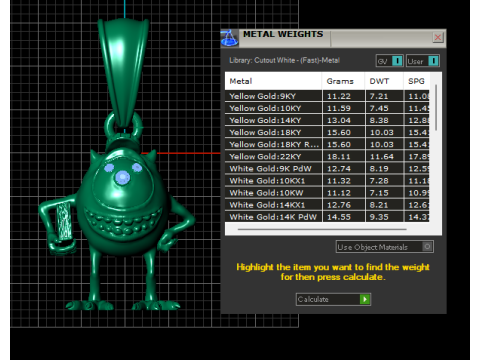Click the Metal Weights scale icon
This screenshot has height=360, width=480.
(229, 38)
